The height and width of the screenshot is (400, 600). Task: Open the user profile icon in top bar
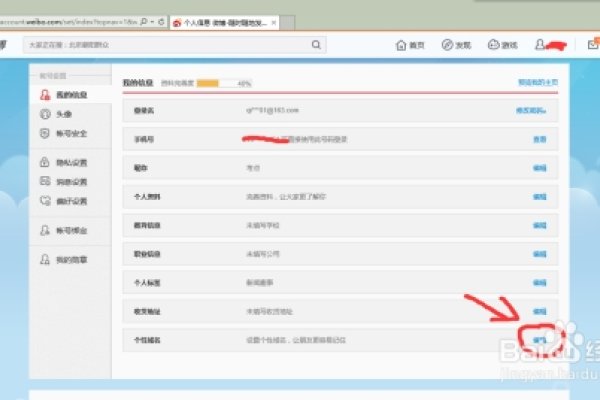pos(540,44)
